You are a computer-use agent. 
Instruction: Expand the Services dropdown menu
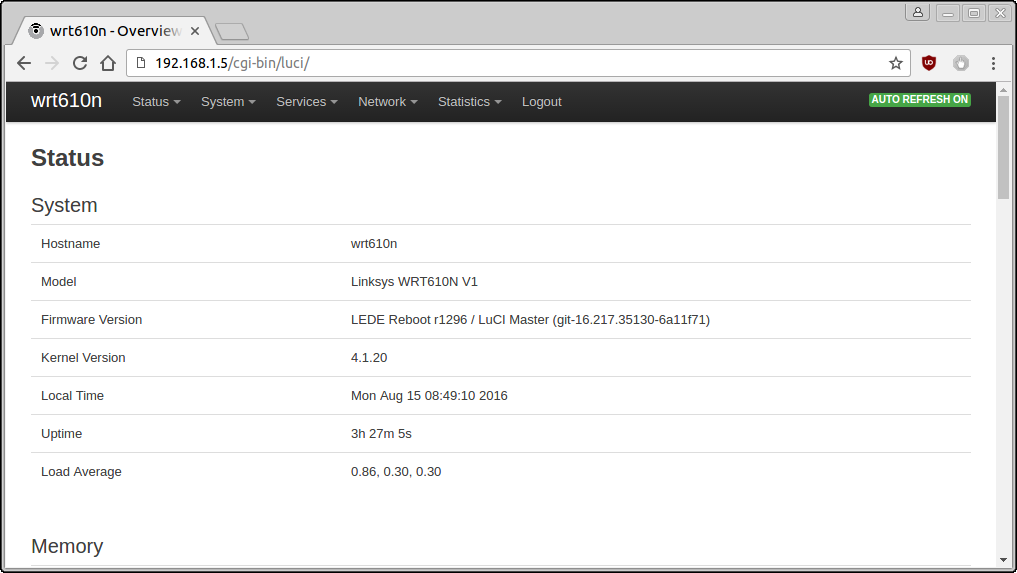[307, 102]
